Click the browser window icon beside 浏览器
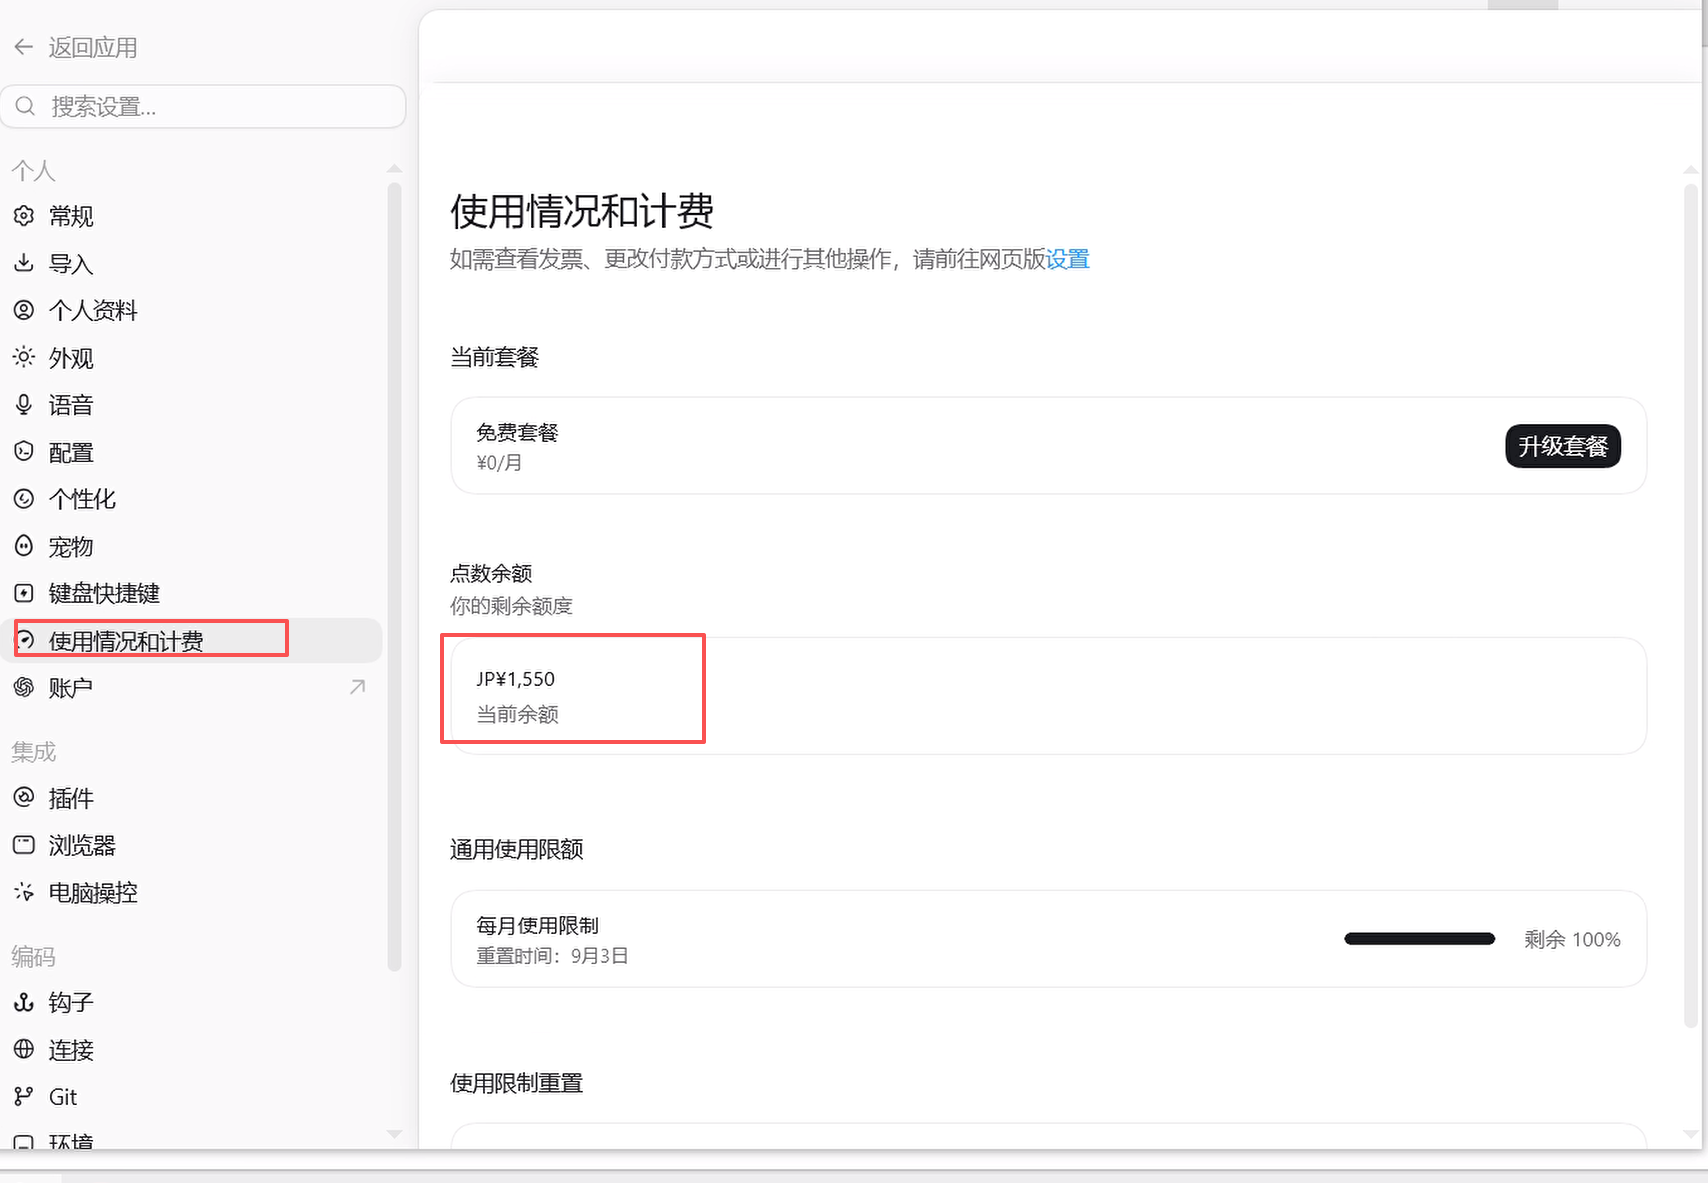The width and height of the screenshot is (1708, 1183). pos(24,845)
